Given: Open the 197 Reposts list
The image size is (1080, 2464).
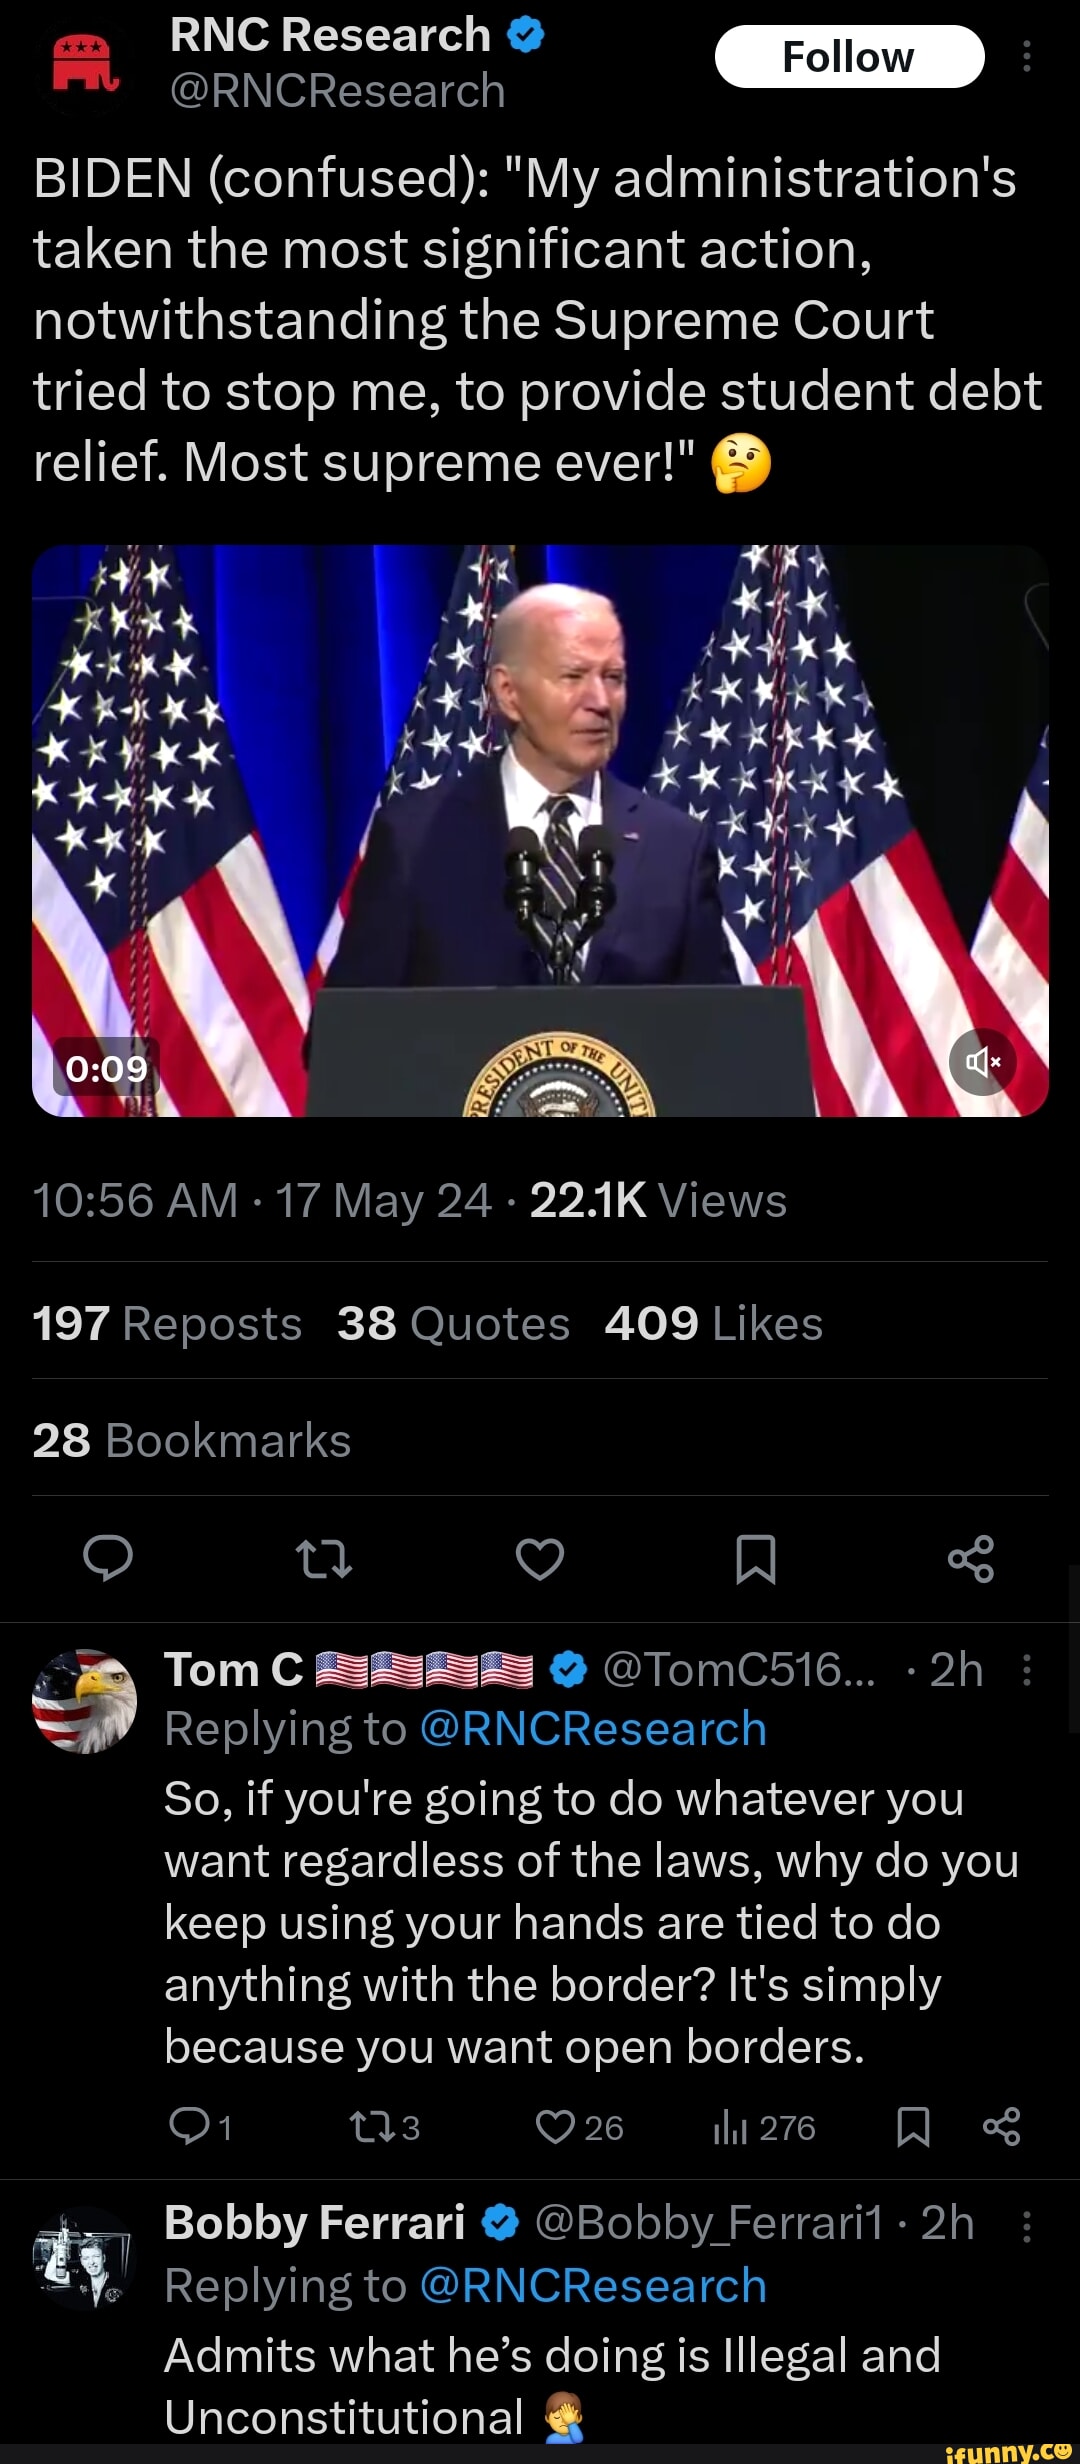Looking at the screenshot, I should pos(167,1323).
